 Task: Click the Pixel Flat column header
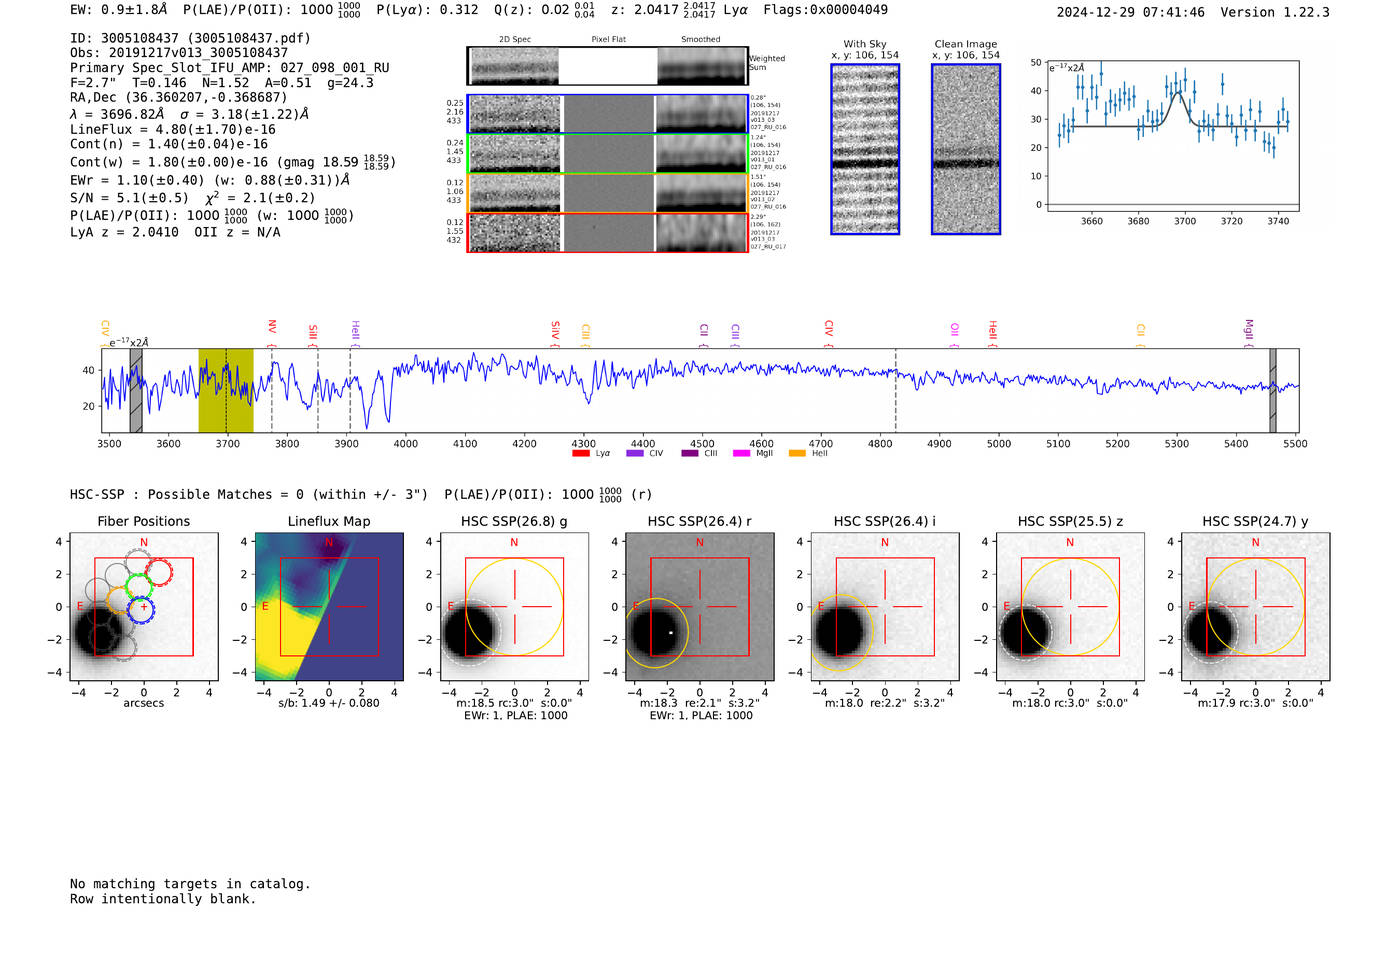tap(608, 39)
